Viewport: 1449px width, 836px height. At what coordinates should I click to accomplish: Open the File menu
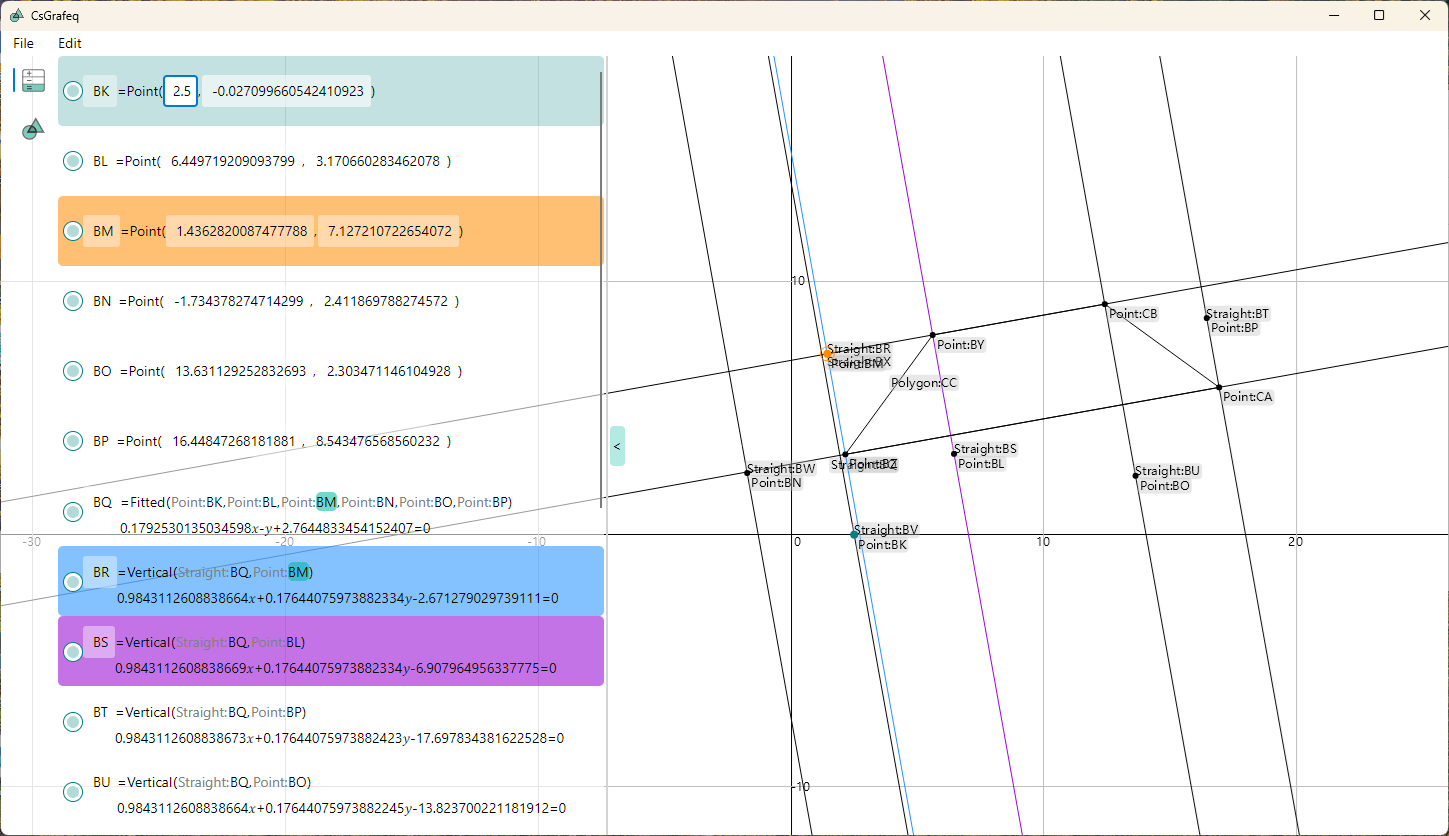click(23, 43)
